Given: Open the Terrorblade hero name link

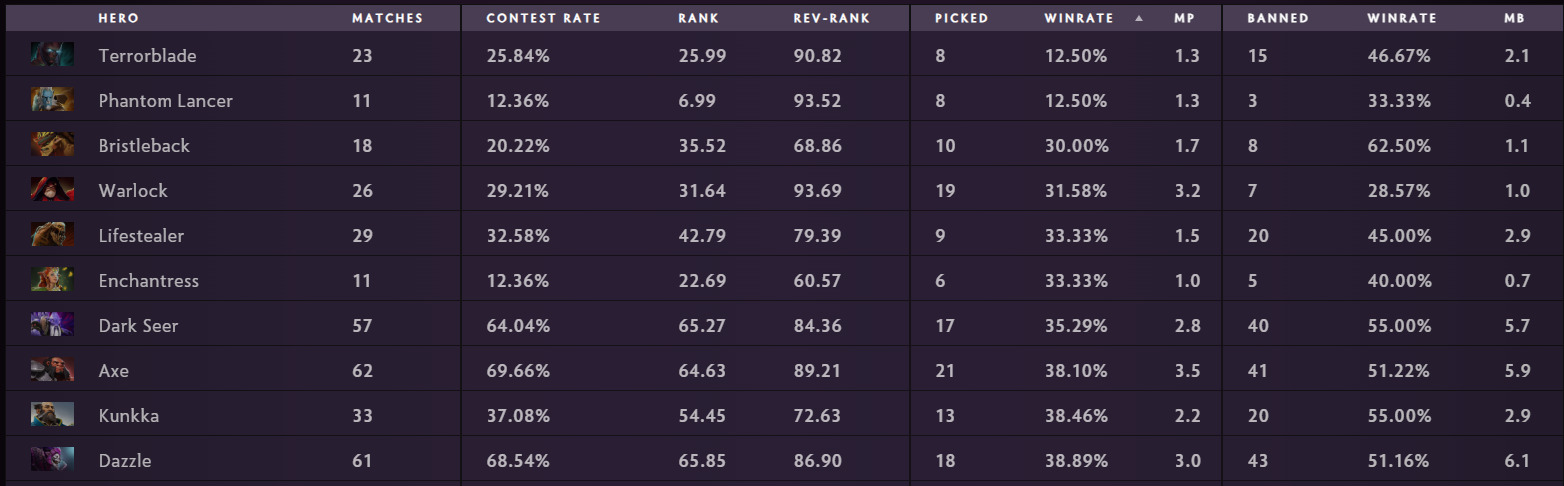Looking at the screenshot, I should (147, 56).
